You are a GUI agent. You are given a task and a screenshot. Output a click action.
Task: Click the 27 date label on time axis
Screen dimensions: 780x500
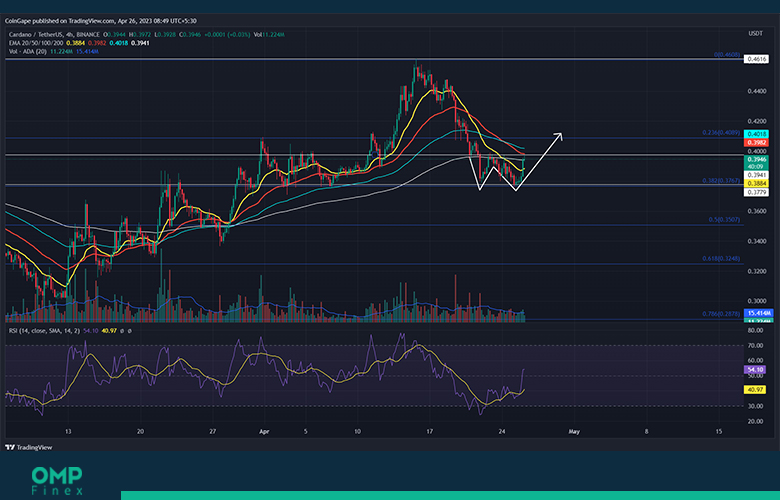tap(212, 431)
